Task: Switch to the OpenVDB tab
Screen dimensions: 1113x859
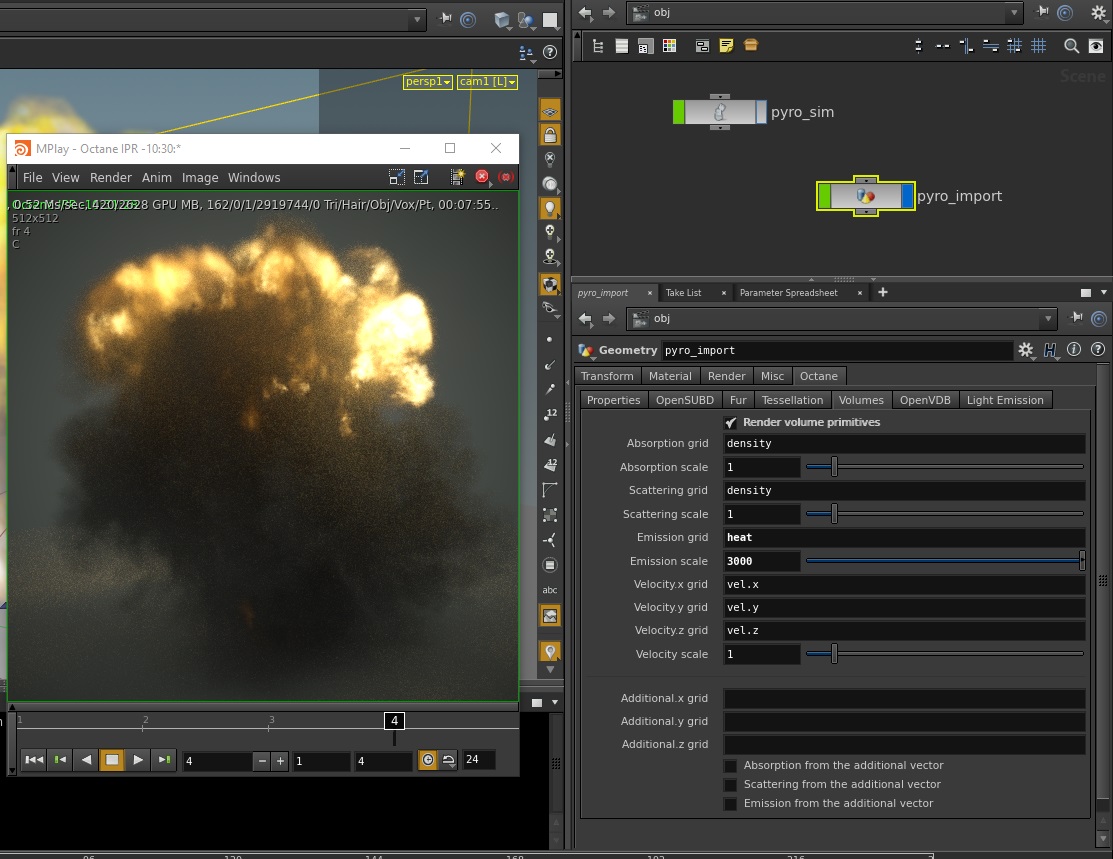Action: point(925,400)
